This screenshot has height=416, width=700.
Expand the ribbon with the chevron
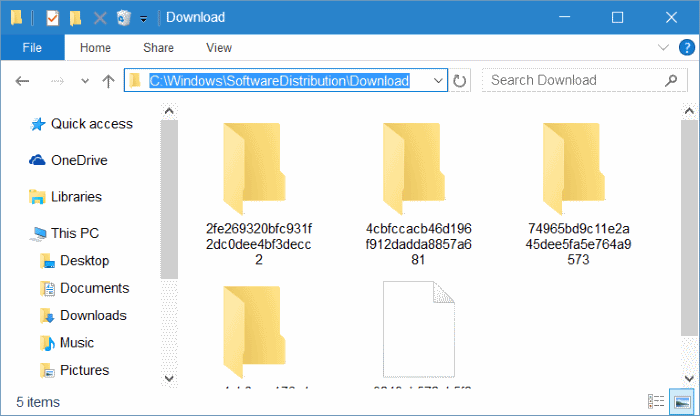(x=663, y=48)
